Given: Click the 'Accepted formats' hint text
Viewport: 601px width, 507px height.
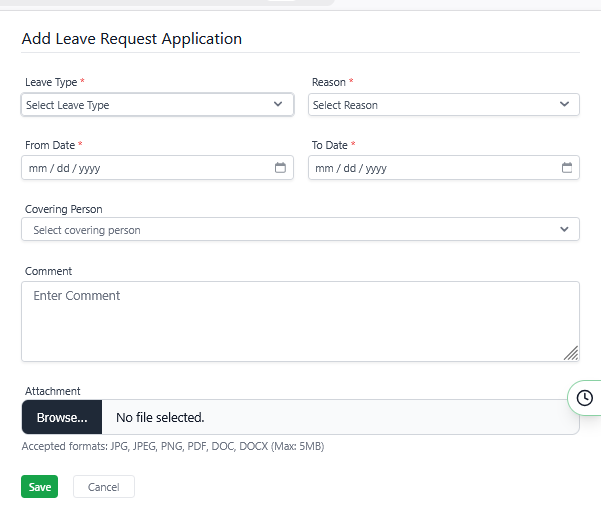Looking at the screenshot, I should (173, 446).
